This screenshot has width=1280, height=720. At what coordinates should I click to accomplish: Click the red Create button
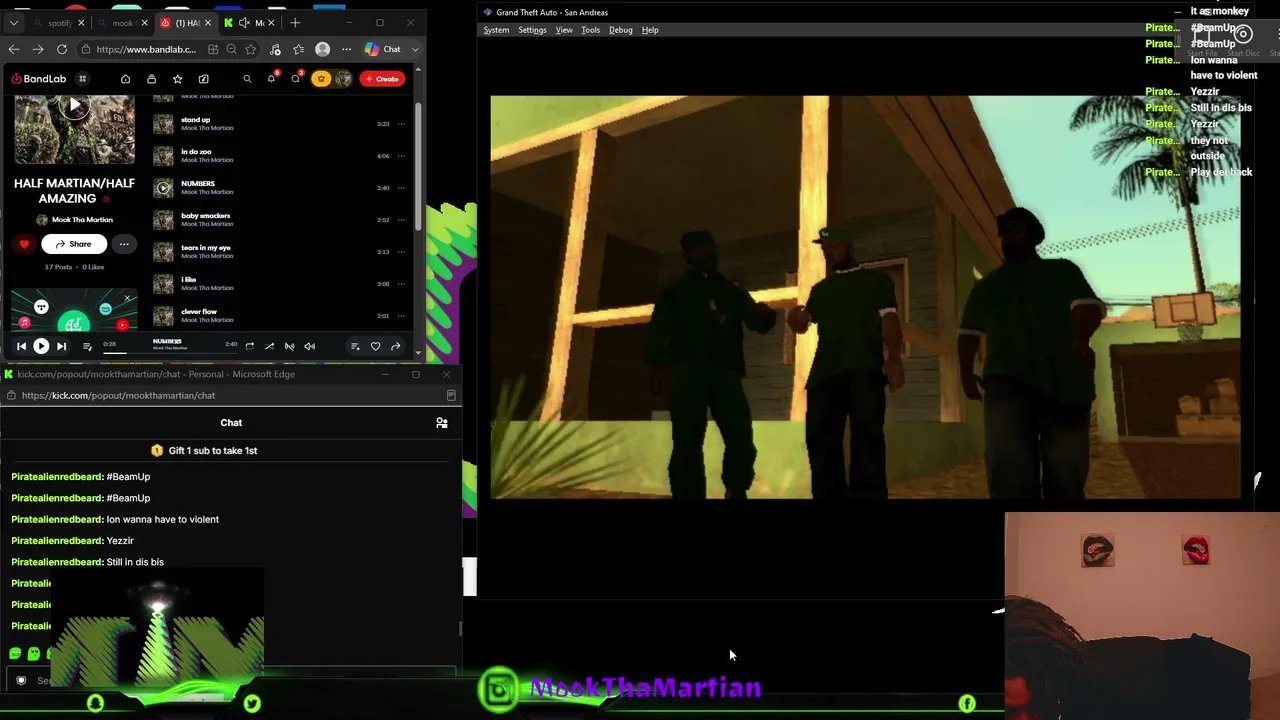382,79
